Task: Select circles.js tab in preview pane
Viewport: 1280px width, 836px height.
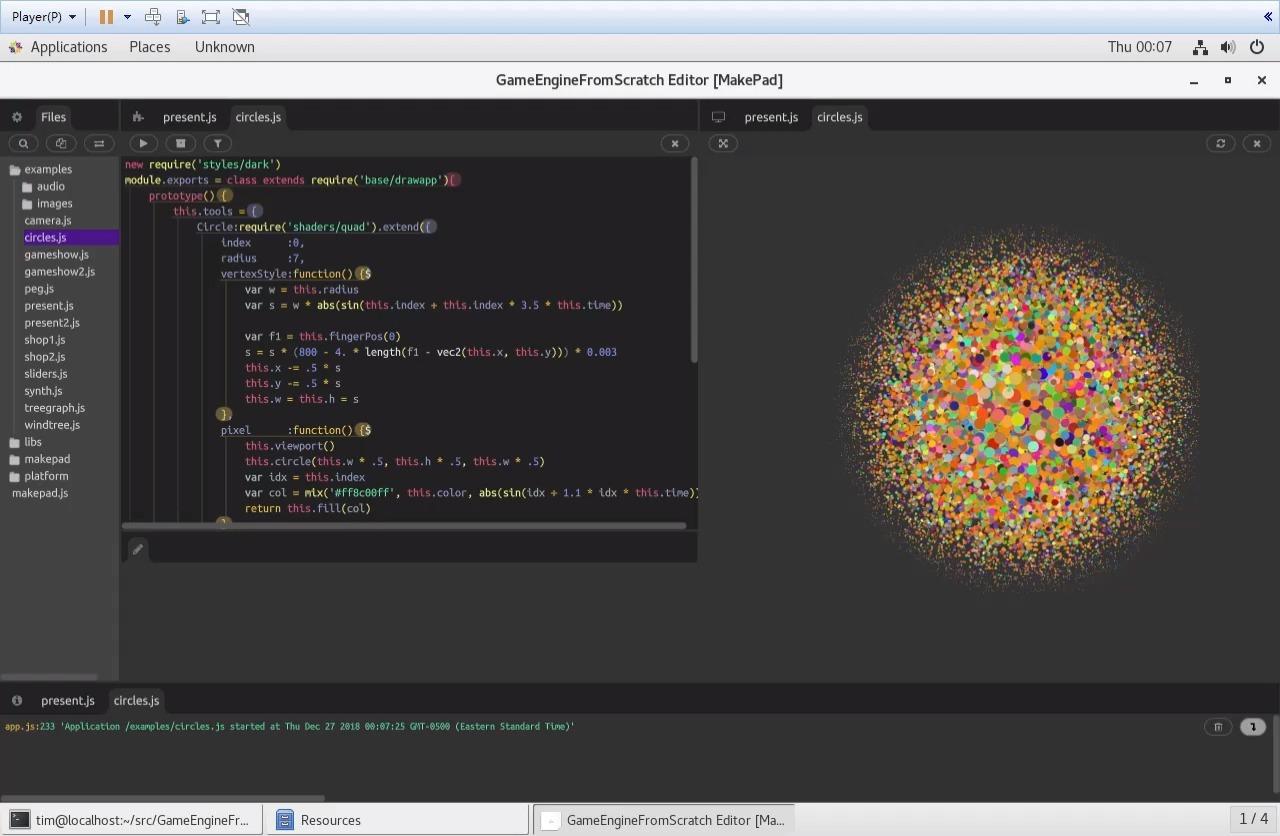Action: (x=840, y=117)
